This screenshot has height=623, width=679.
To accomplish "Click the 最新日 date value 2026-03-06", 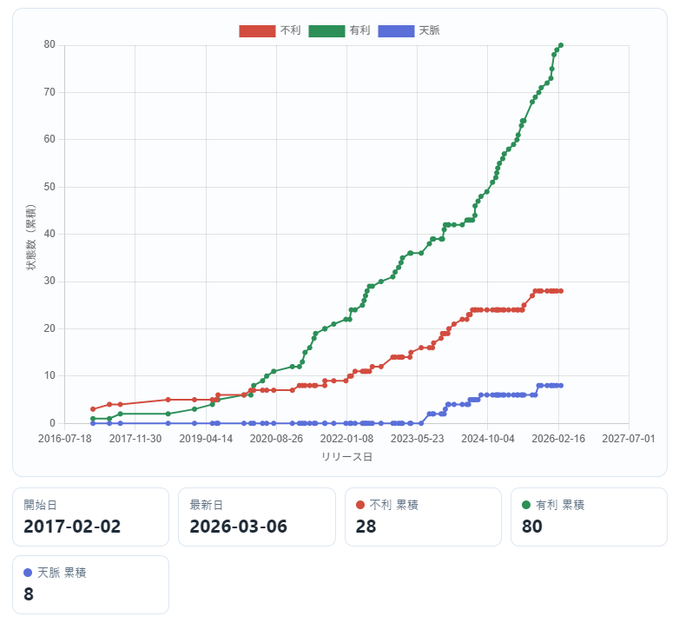I will coord(238,527).
